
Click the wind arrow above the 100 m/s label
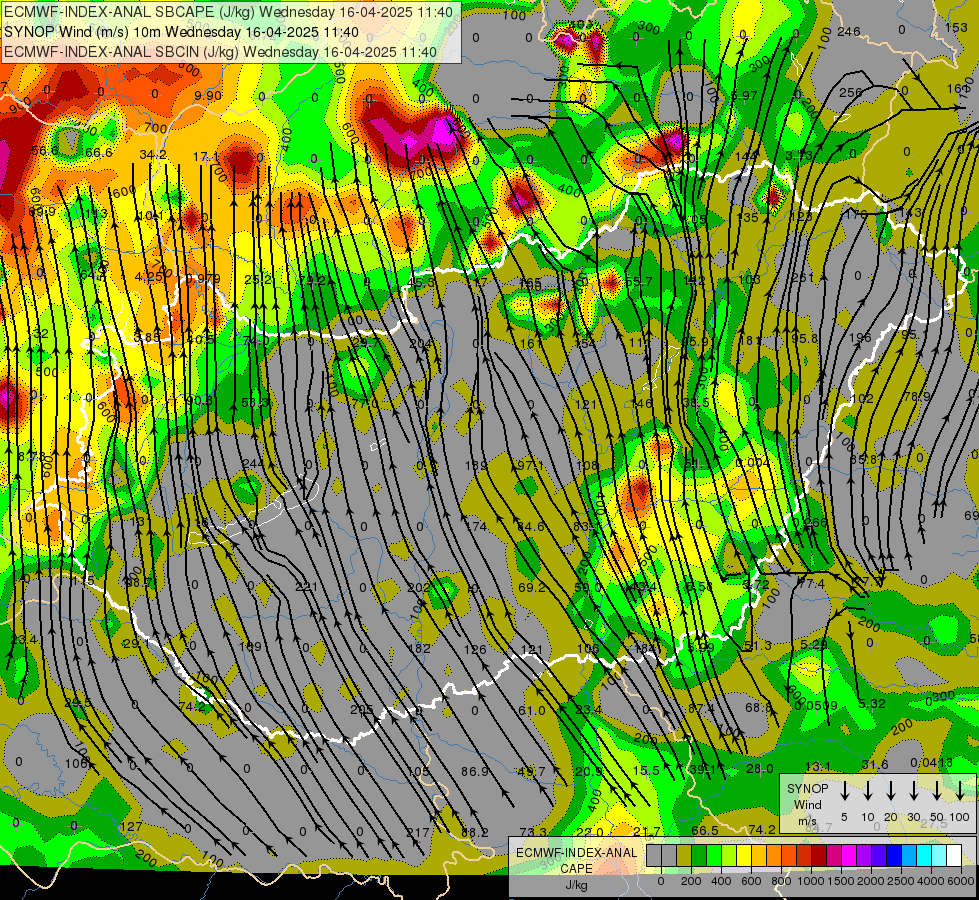click(x=960, y=791)
